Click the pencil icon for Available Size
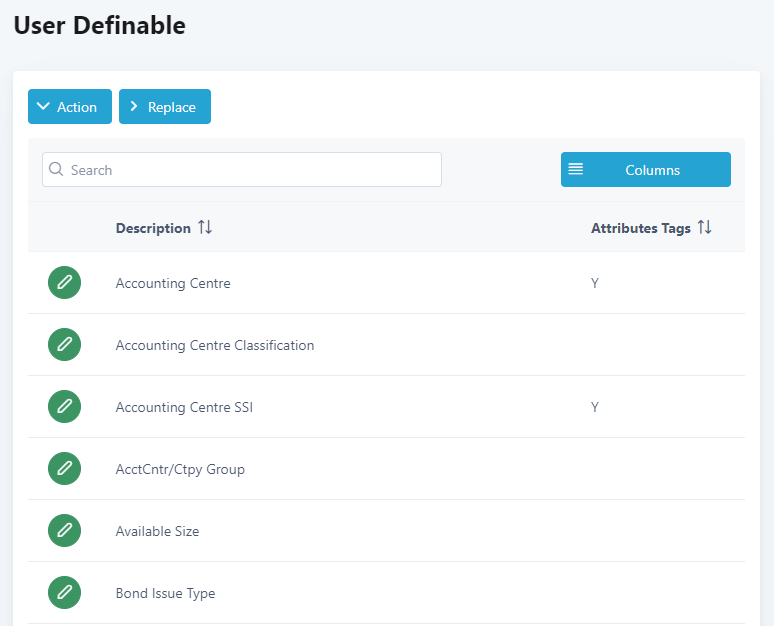Viewport: 774px width, 626px height. 64,531
